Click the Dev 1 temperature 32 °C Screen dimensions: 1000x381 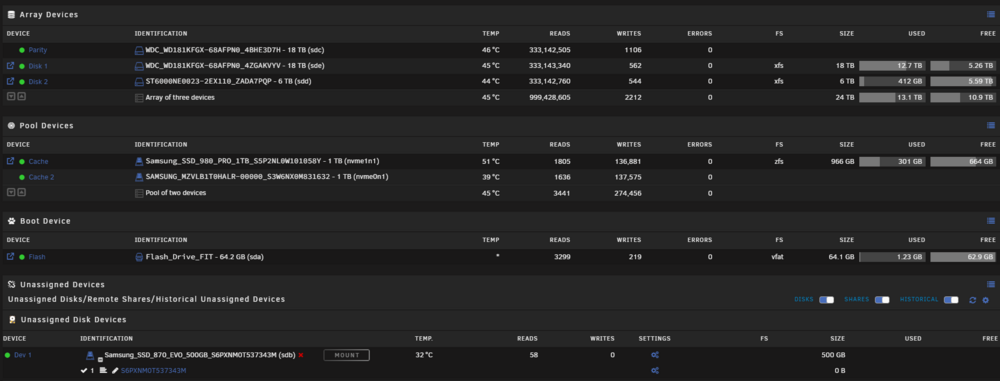(x=424, y=355)
